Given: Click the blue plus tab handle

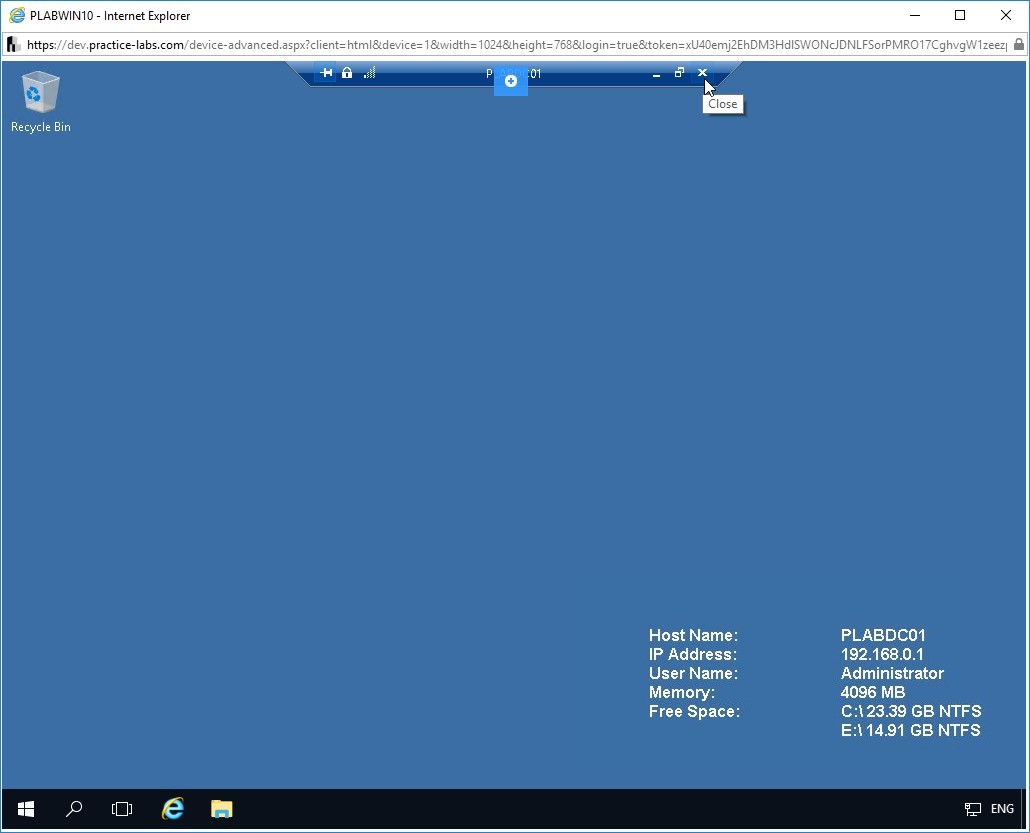Looking at the screenshot, I should coord(510,81).
